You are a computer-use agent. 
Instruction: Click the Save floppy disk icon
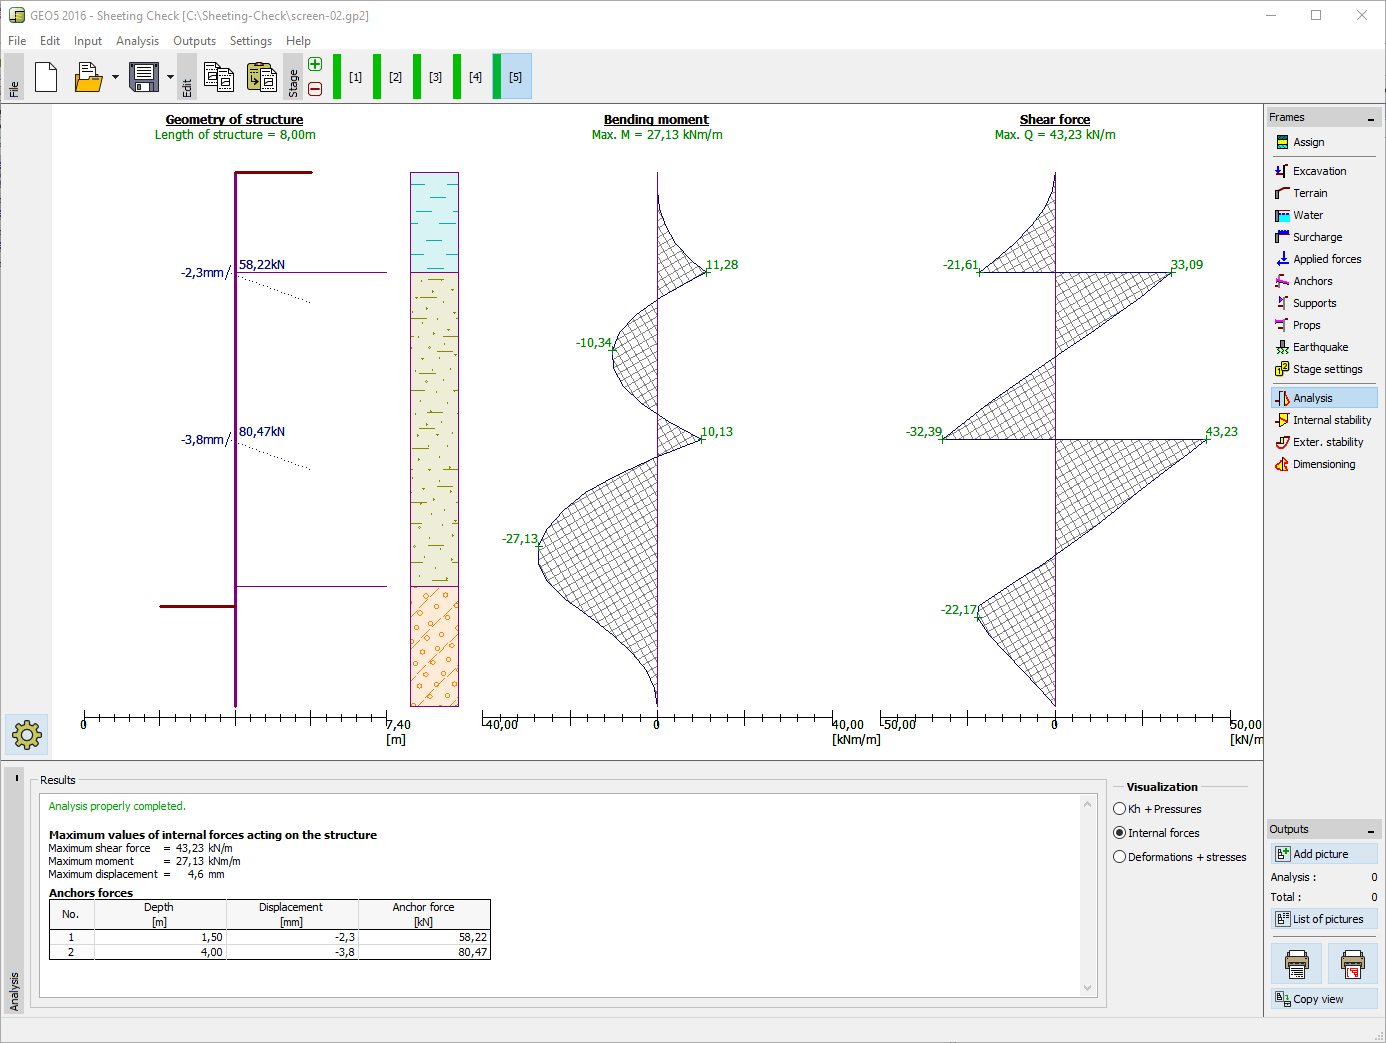pos(144,77)
